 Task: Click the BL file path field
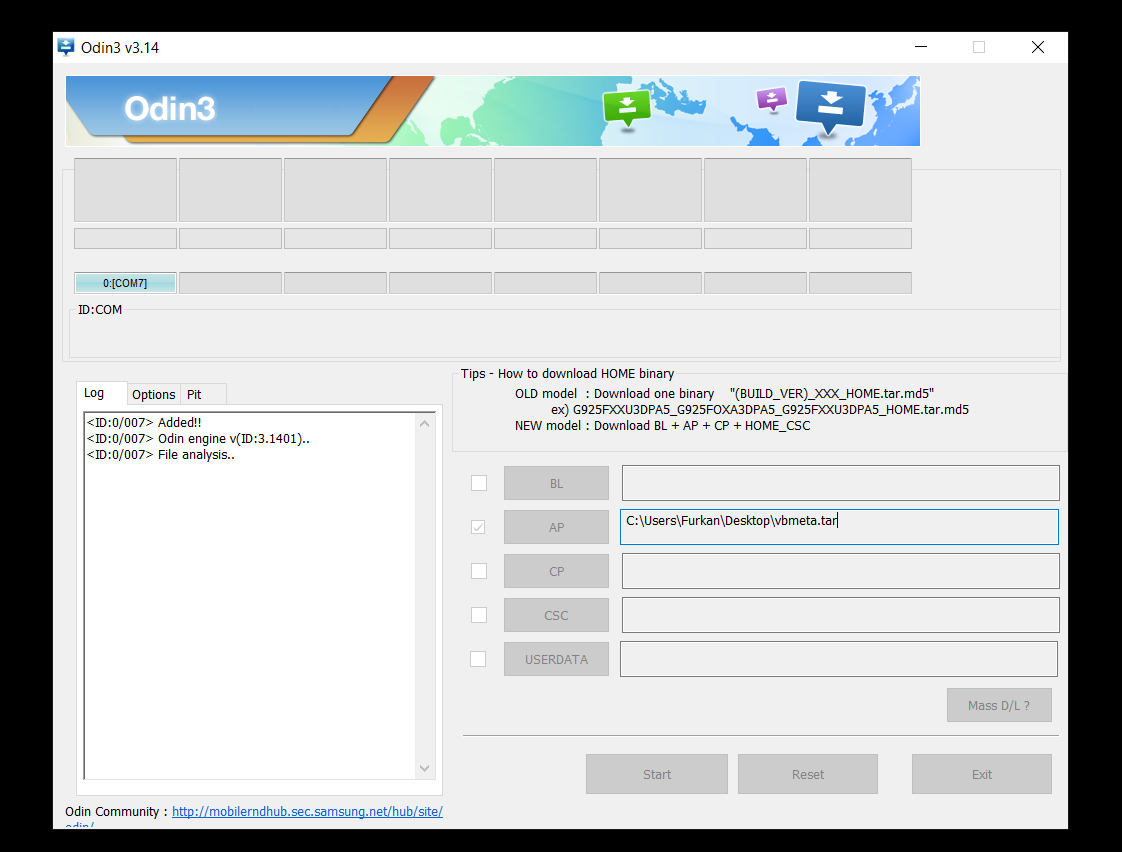[840, 483]
